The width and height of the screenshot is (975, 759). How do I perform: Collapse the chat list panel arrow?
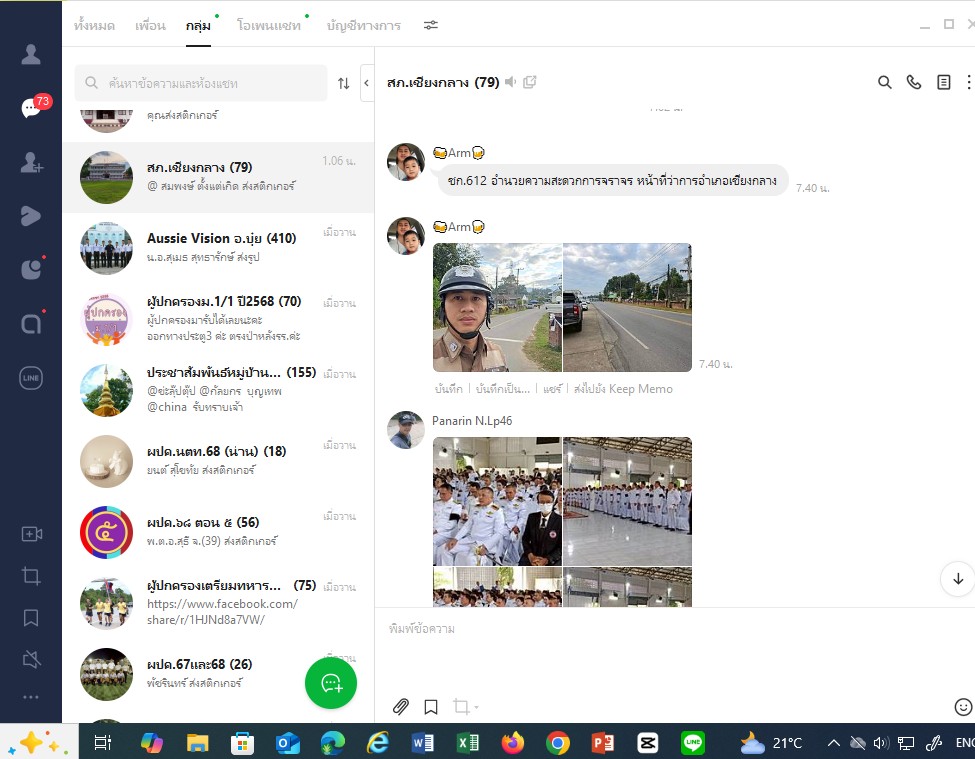tap(366, 83)
